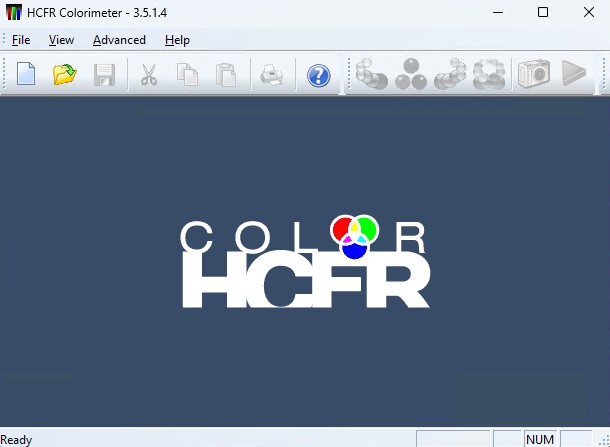Click the three spheres primaries measure icon
This screenshot has width=610, height=447.
point(411,74)
